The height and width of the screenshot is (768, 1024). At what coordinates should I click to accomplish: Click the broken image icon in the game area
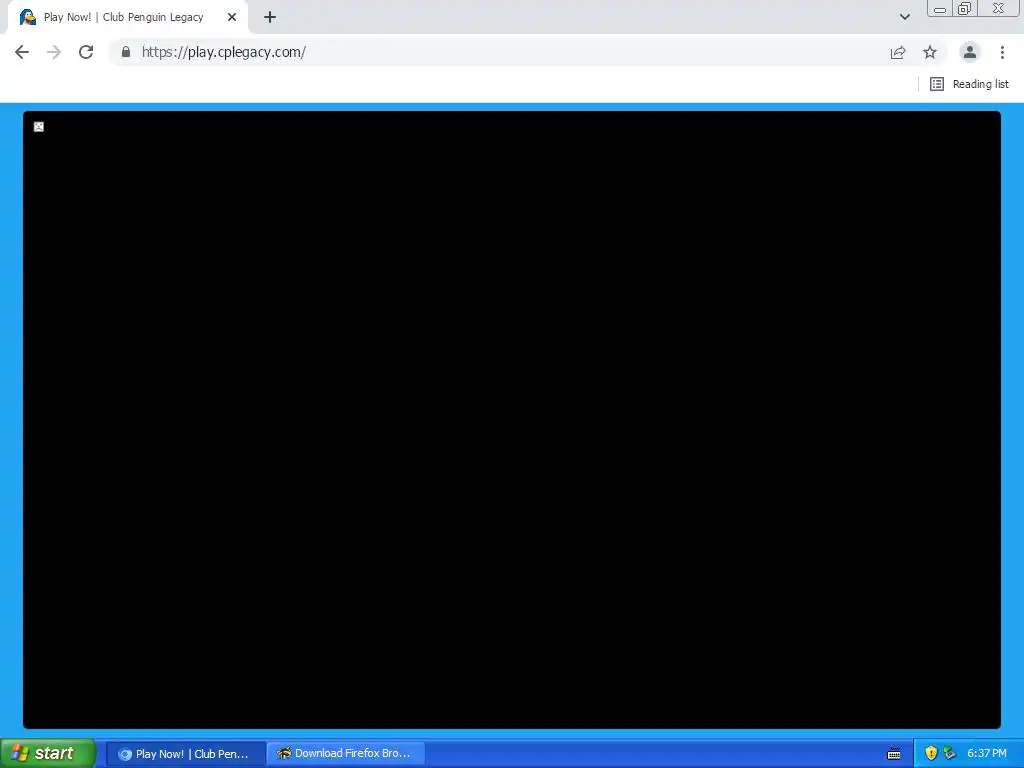coord(39,127)
